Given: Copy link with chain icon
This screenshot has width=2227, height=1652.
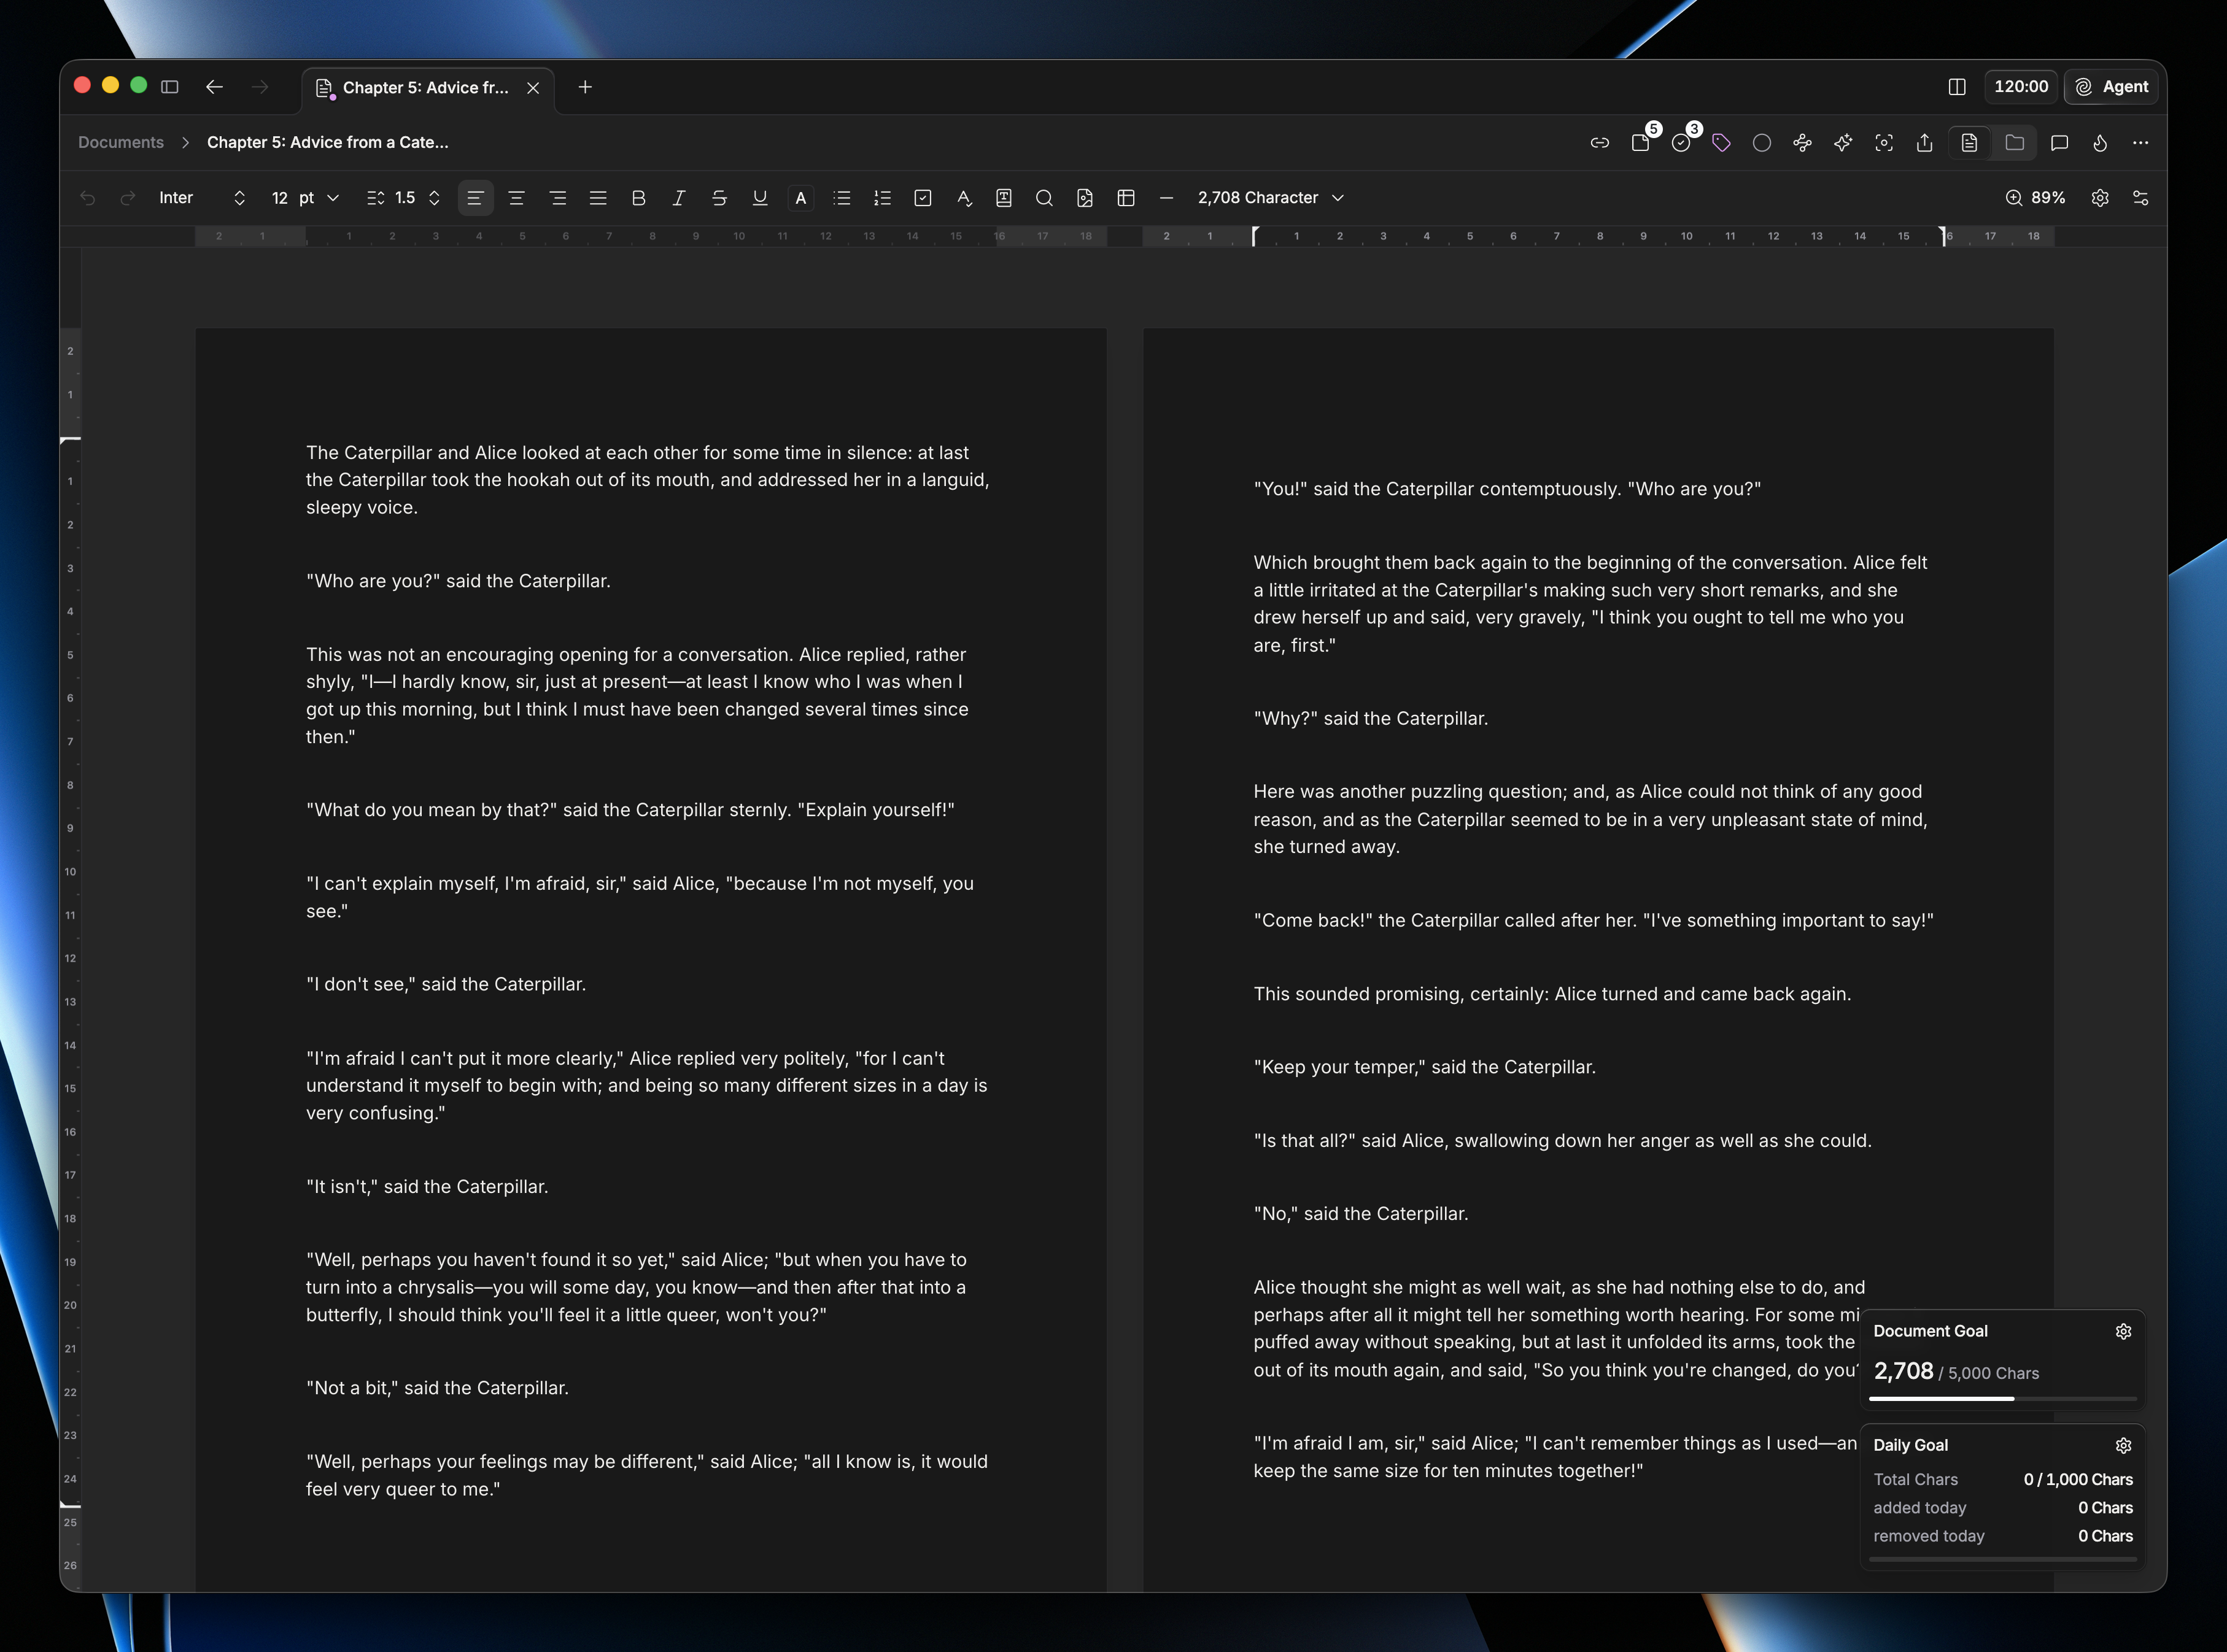Looking at the screenshot, I should [x=1599, y=143].
